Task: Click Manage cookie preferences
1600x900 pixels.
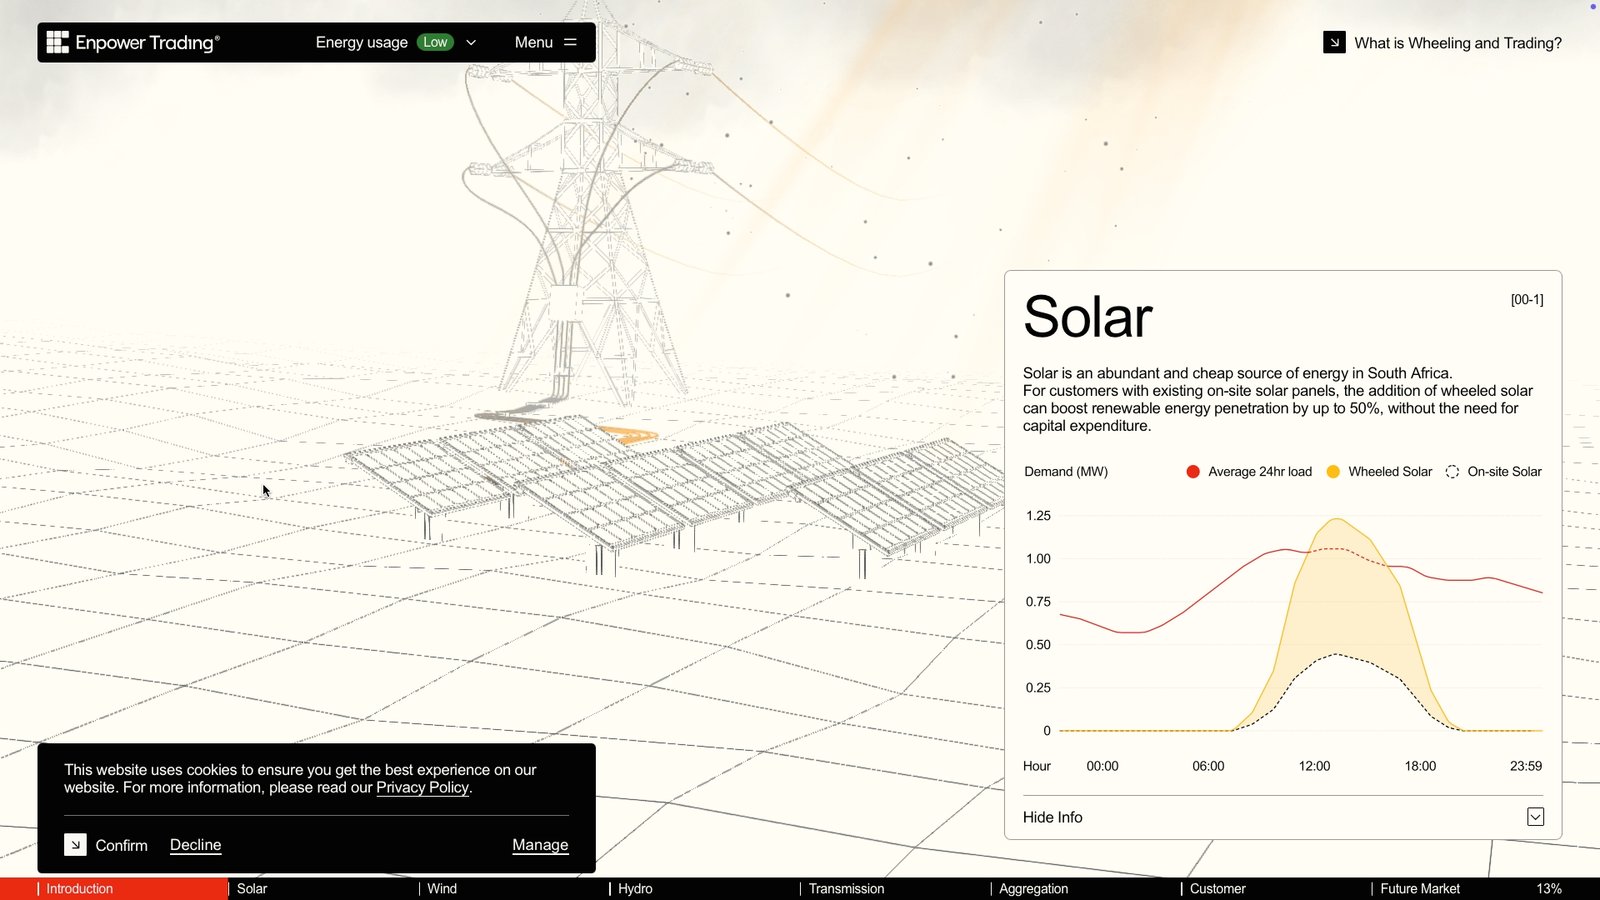Action: pos(540,845)
